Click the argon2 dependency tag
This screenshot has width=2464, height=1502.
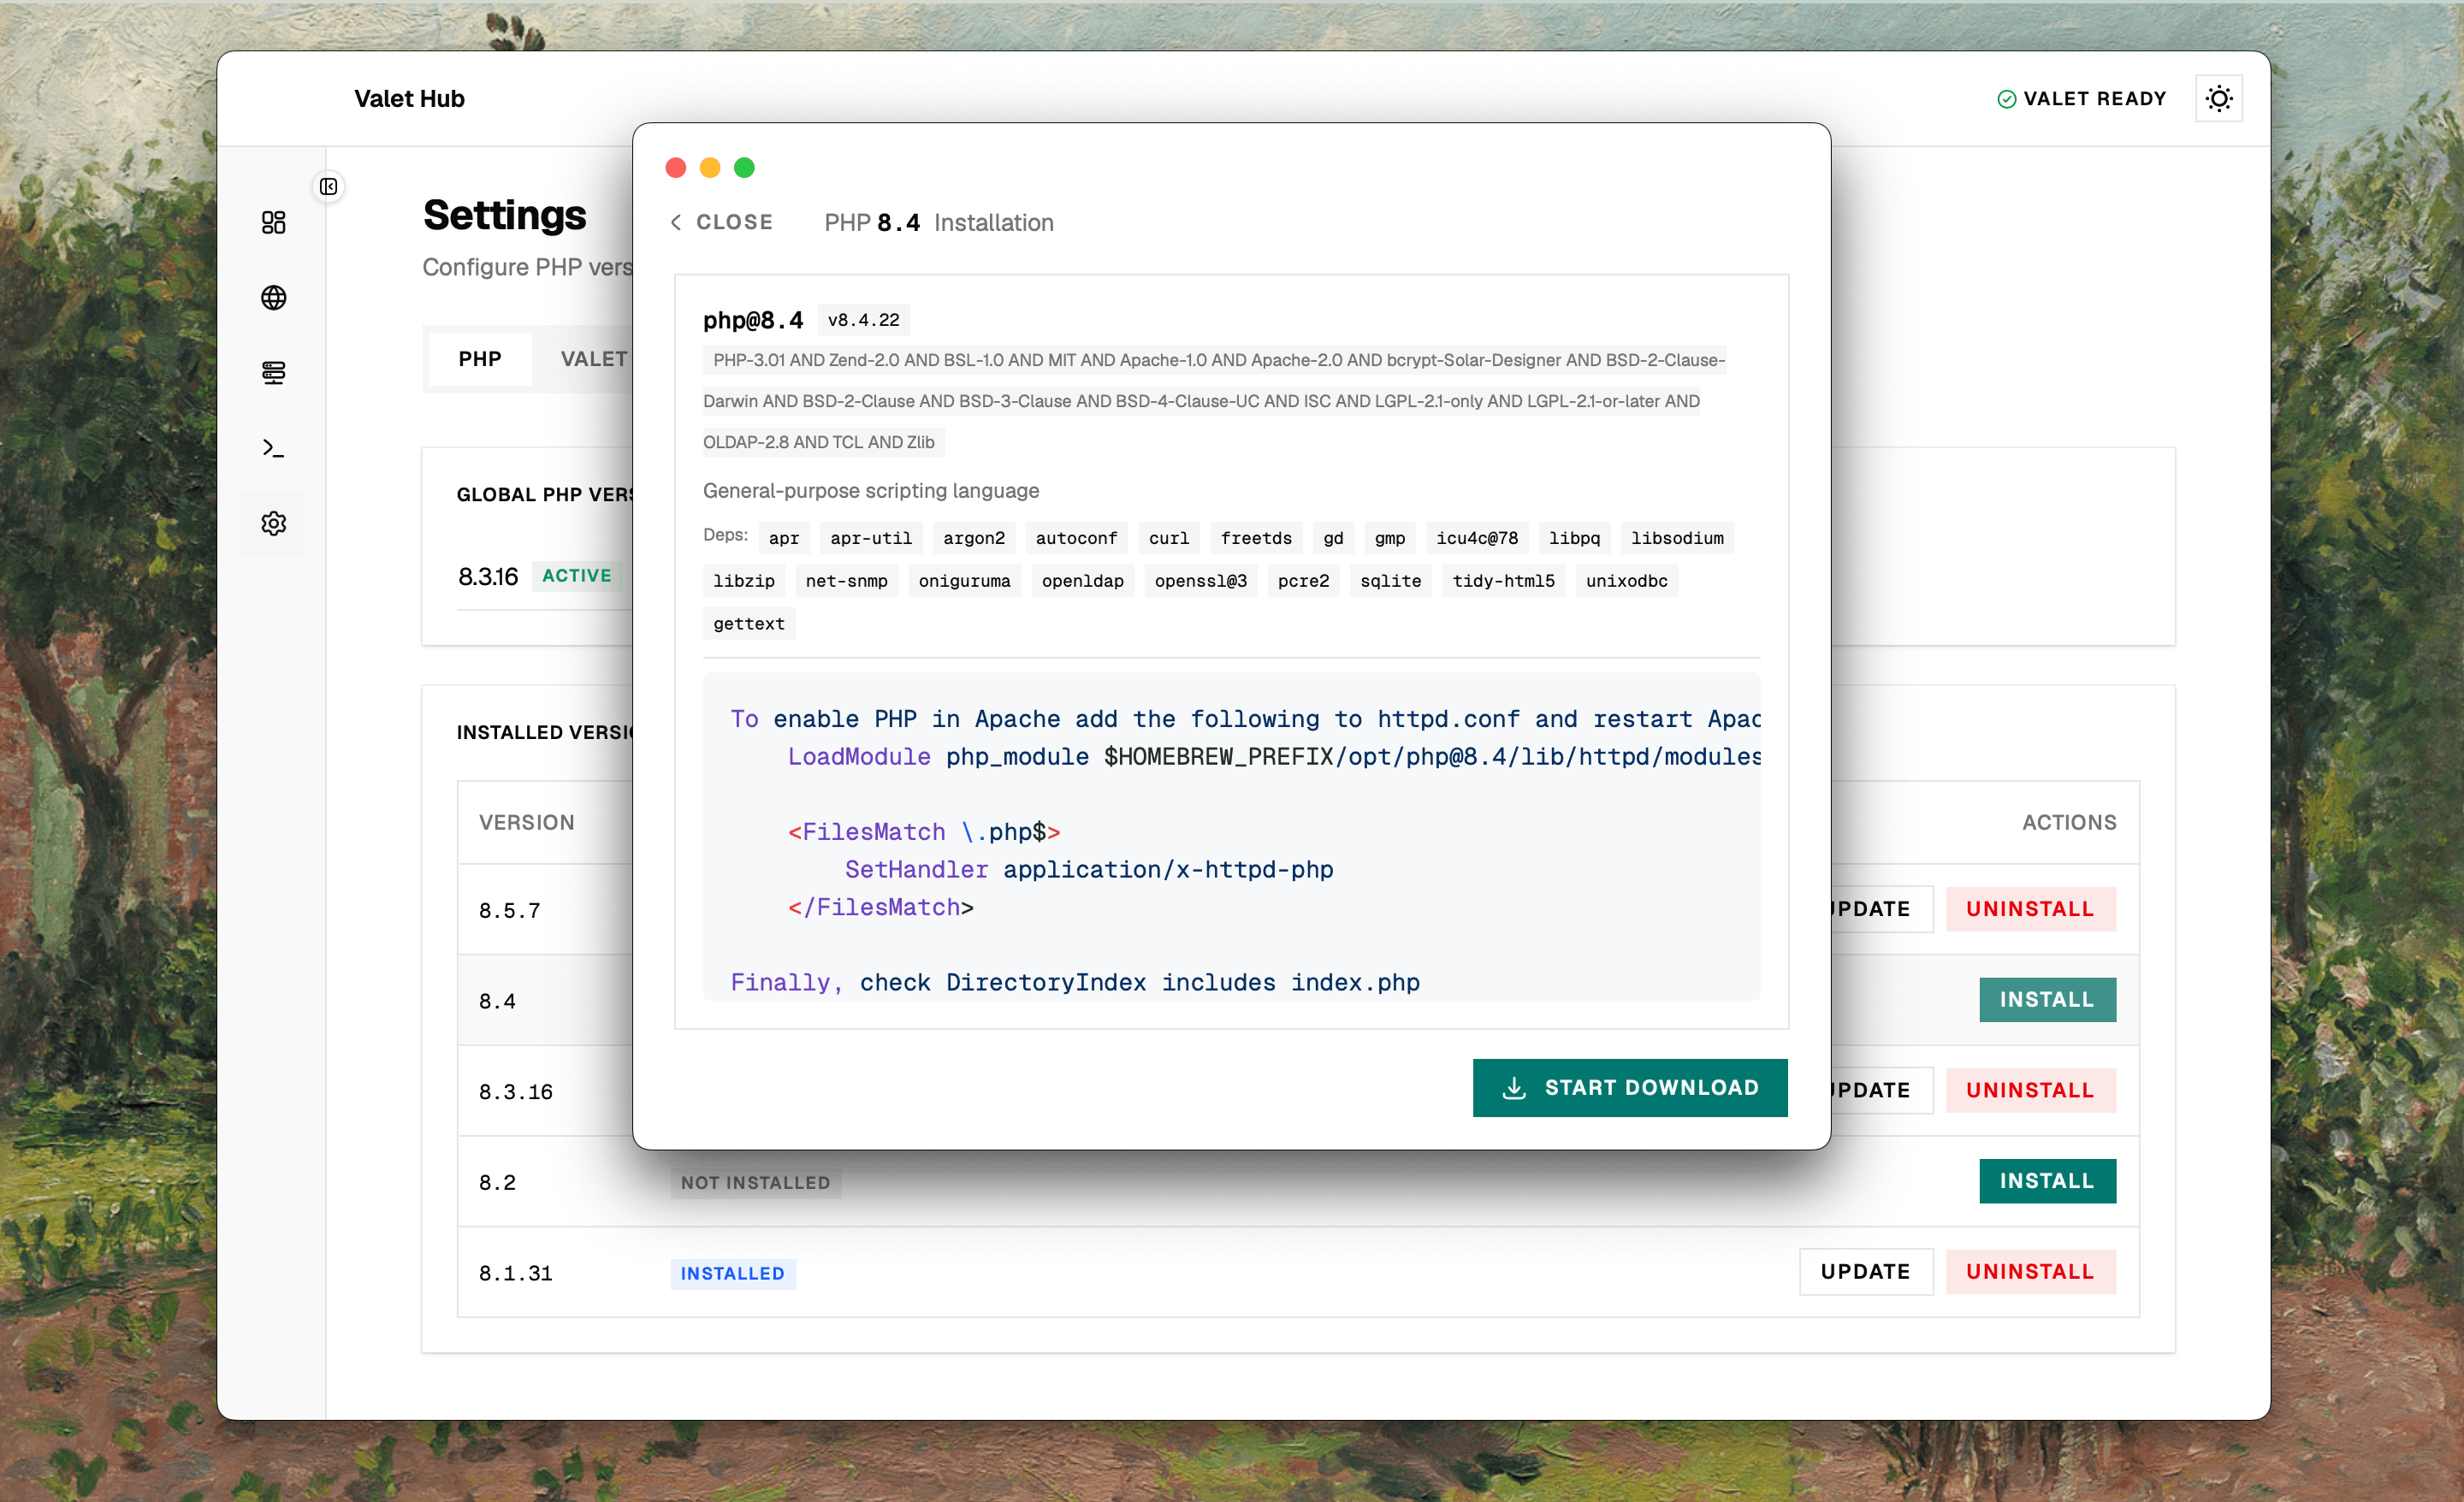973,538
